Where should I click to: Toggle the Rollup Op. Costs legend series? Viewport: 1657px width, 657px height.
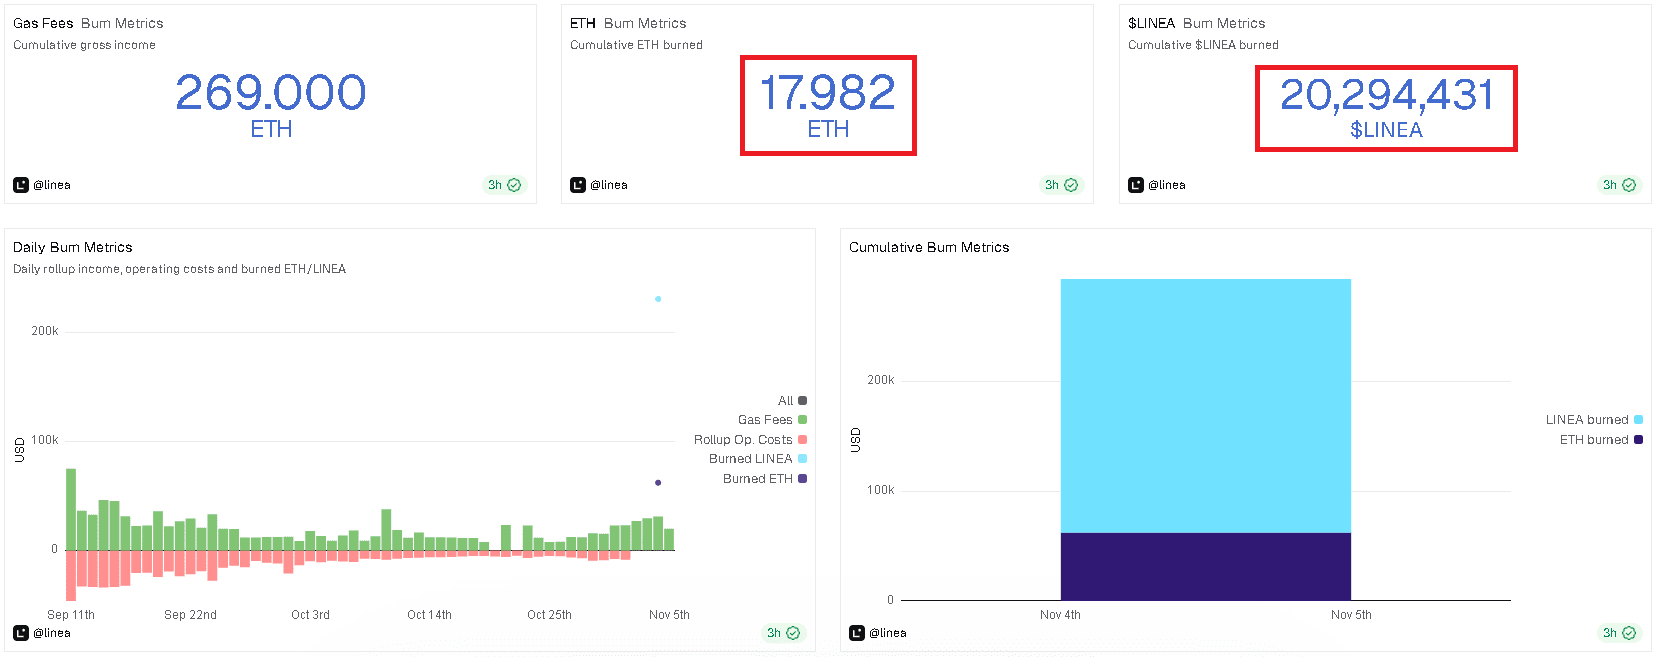click(750, 440)
